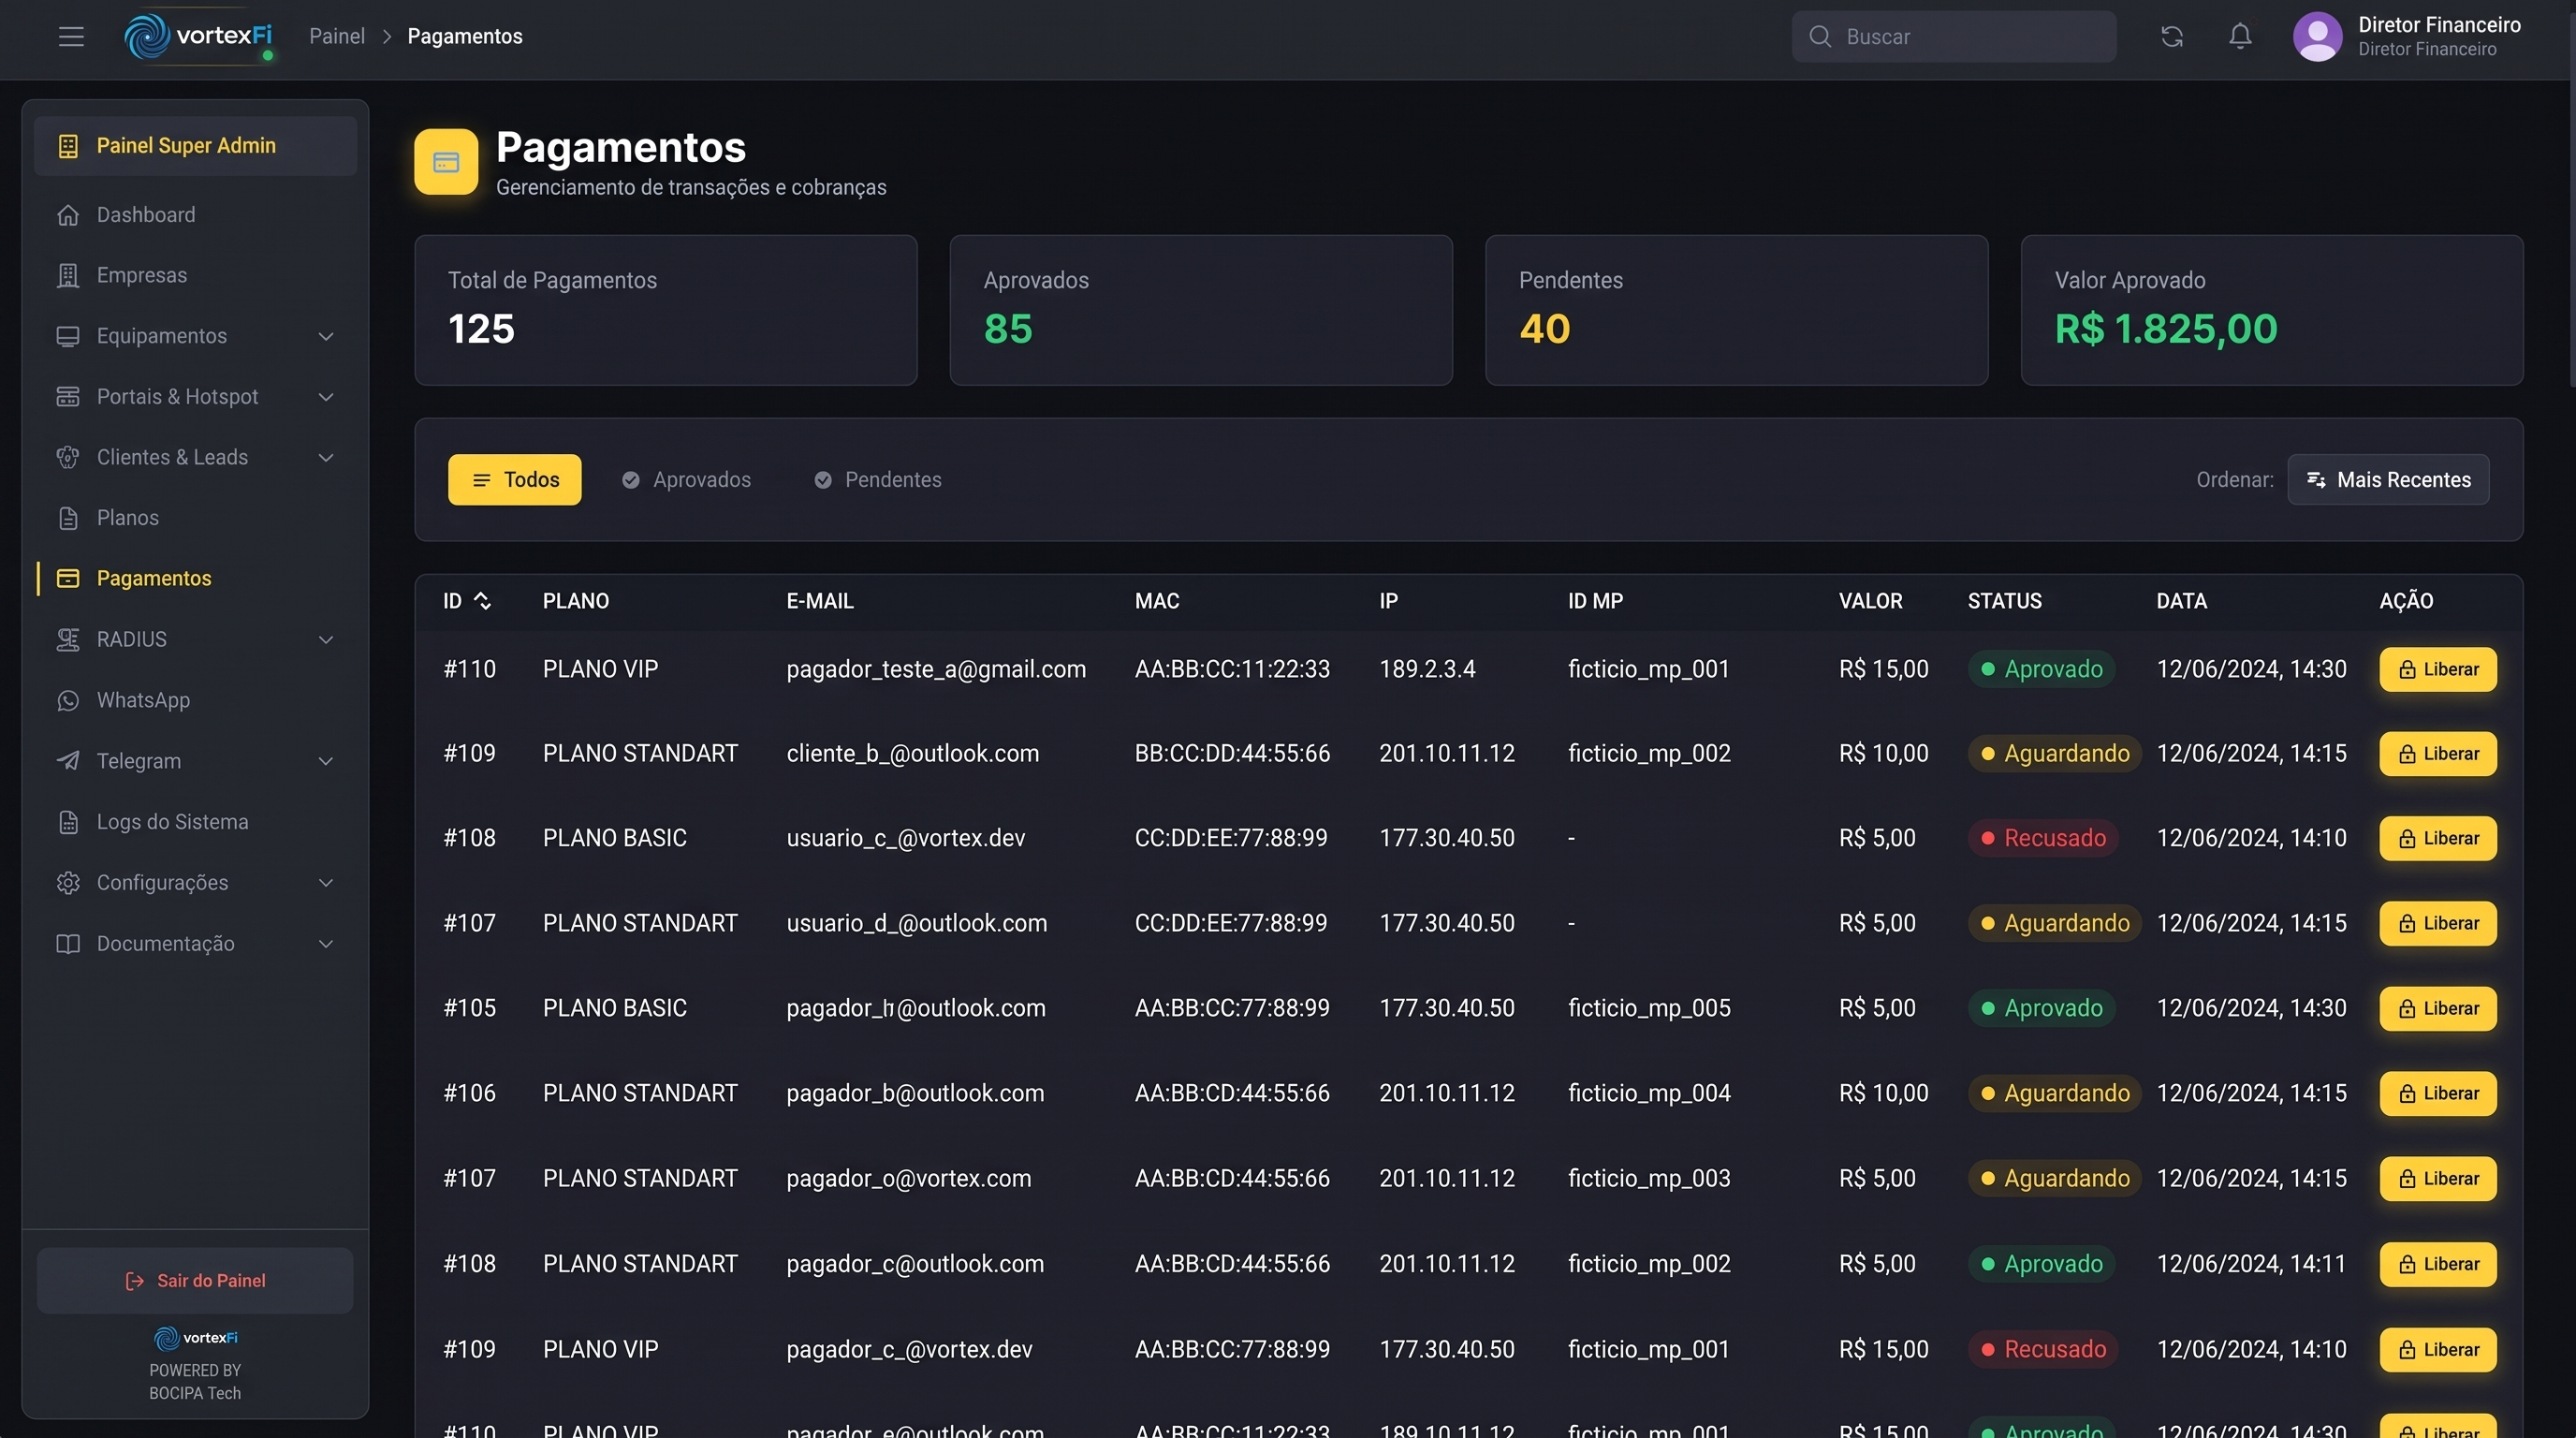Click the Valor Aprovado card
This screenshot has width=2576, height=1438.
tap(2272, 310)
